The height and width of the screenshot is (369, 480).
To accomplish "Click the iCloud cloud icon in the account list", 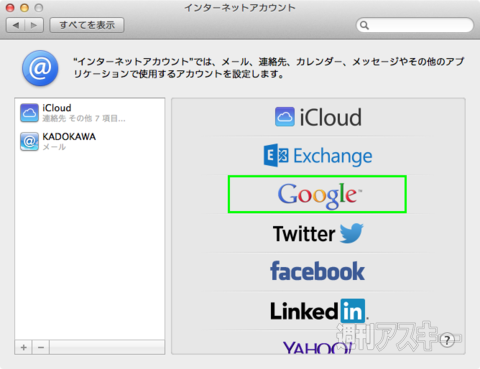I will pyautogui.click(x=29, y=113).
